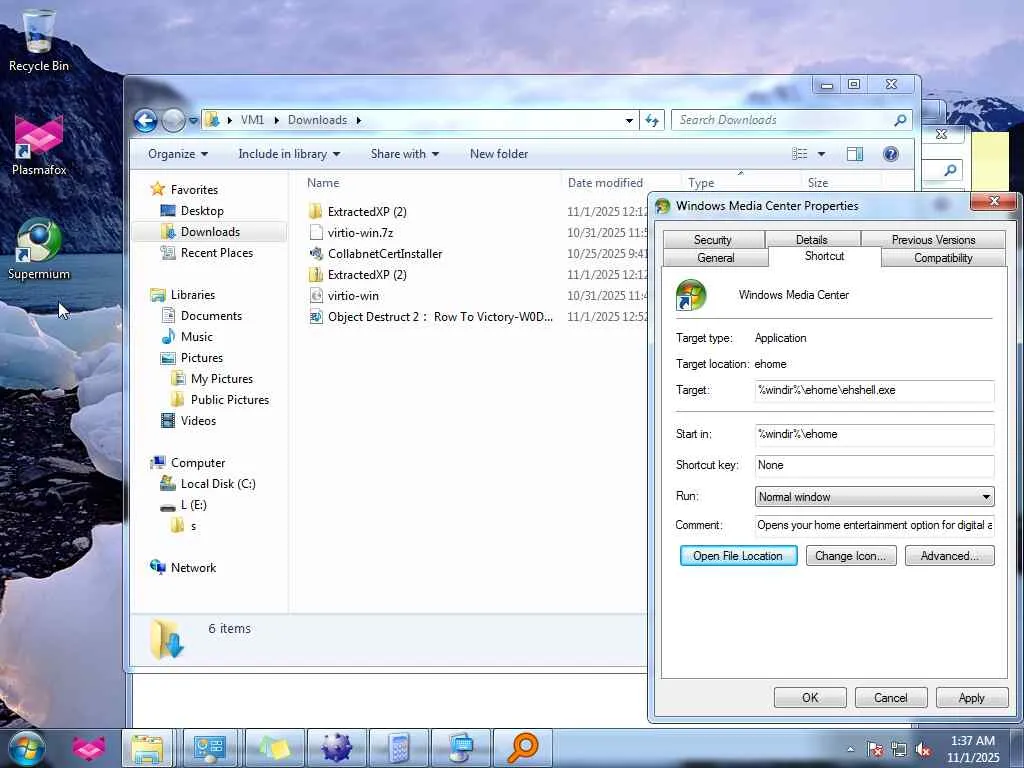This screenshot has height=768, width=1024.
Task: Open the spiky ball app on taskbar
Action: point(337,748)
